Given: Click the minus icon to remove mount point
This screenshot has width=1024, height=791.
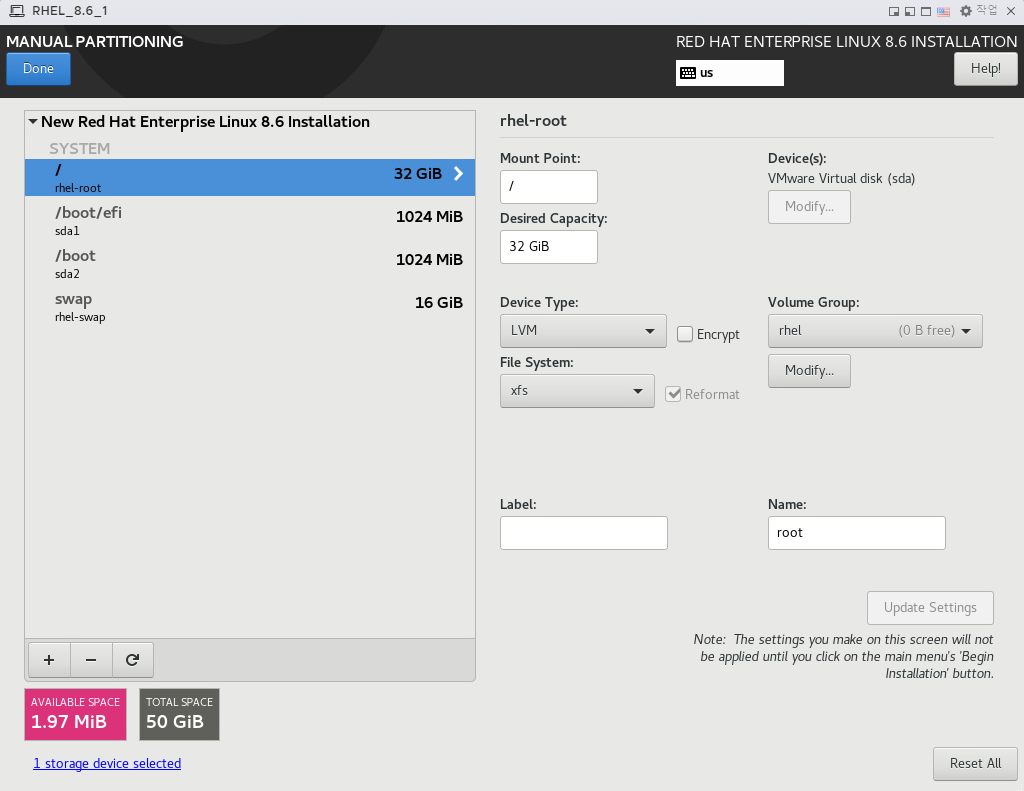Looking at the screenshot, I should coord(91,660).
